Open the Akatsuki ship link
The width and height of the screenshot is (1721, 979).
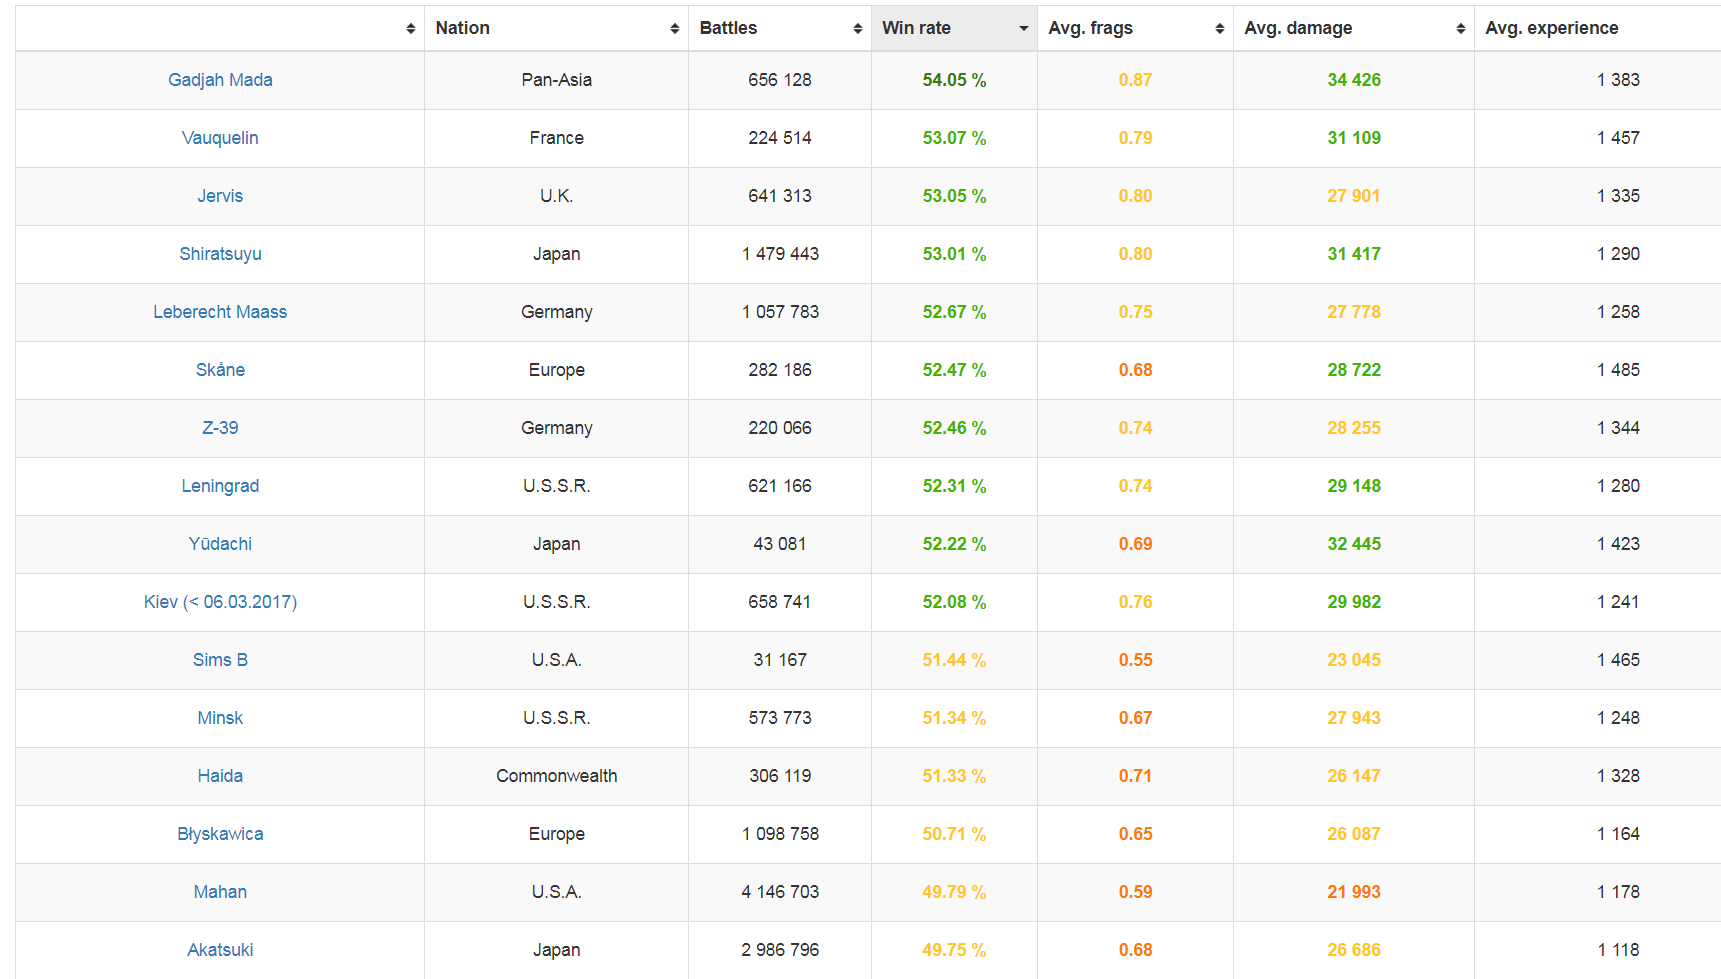(220, 950)
